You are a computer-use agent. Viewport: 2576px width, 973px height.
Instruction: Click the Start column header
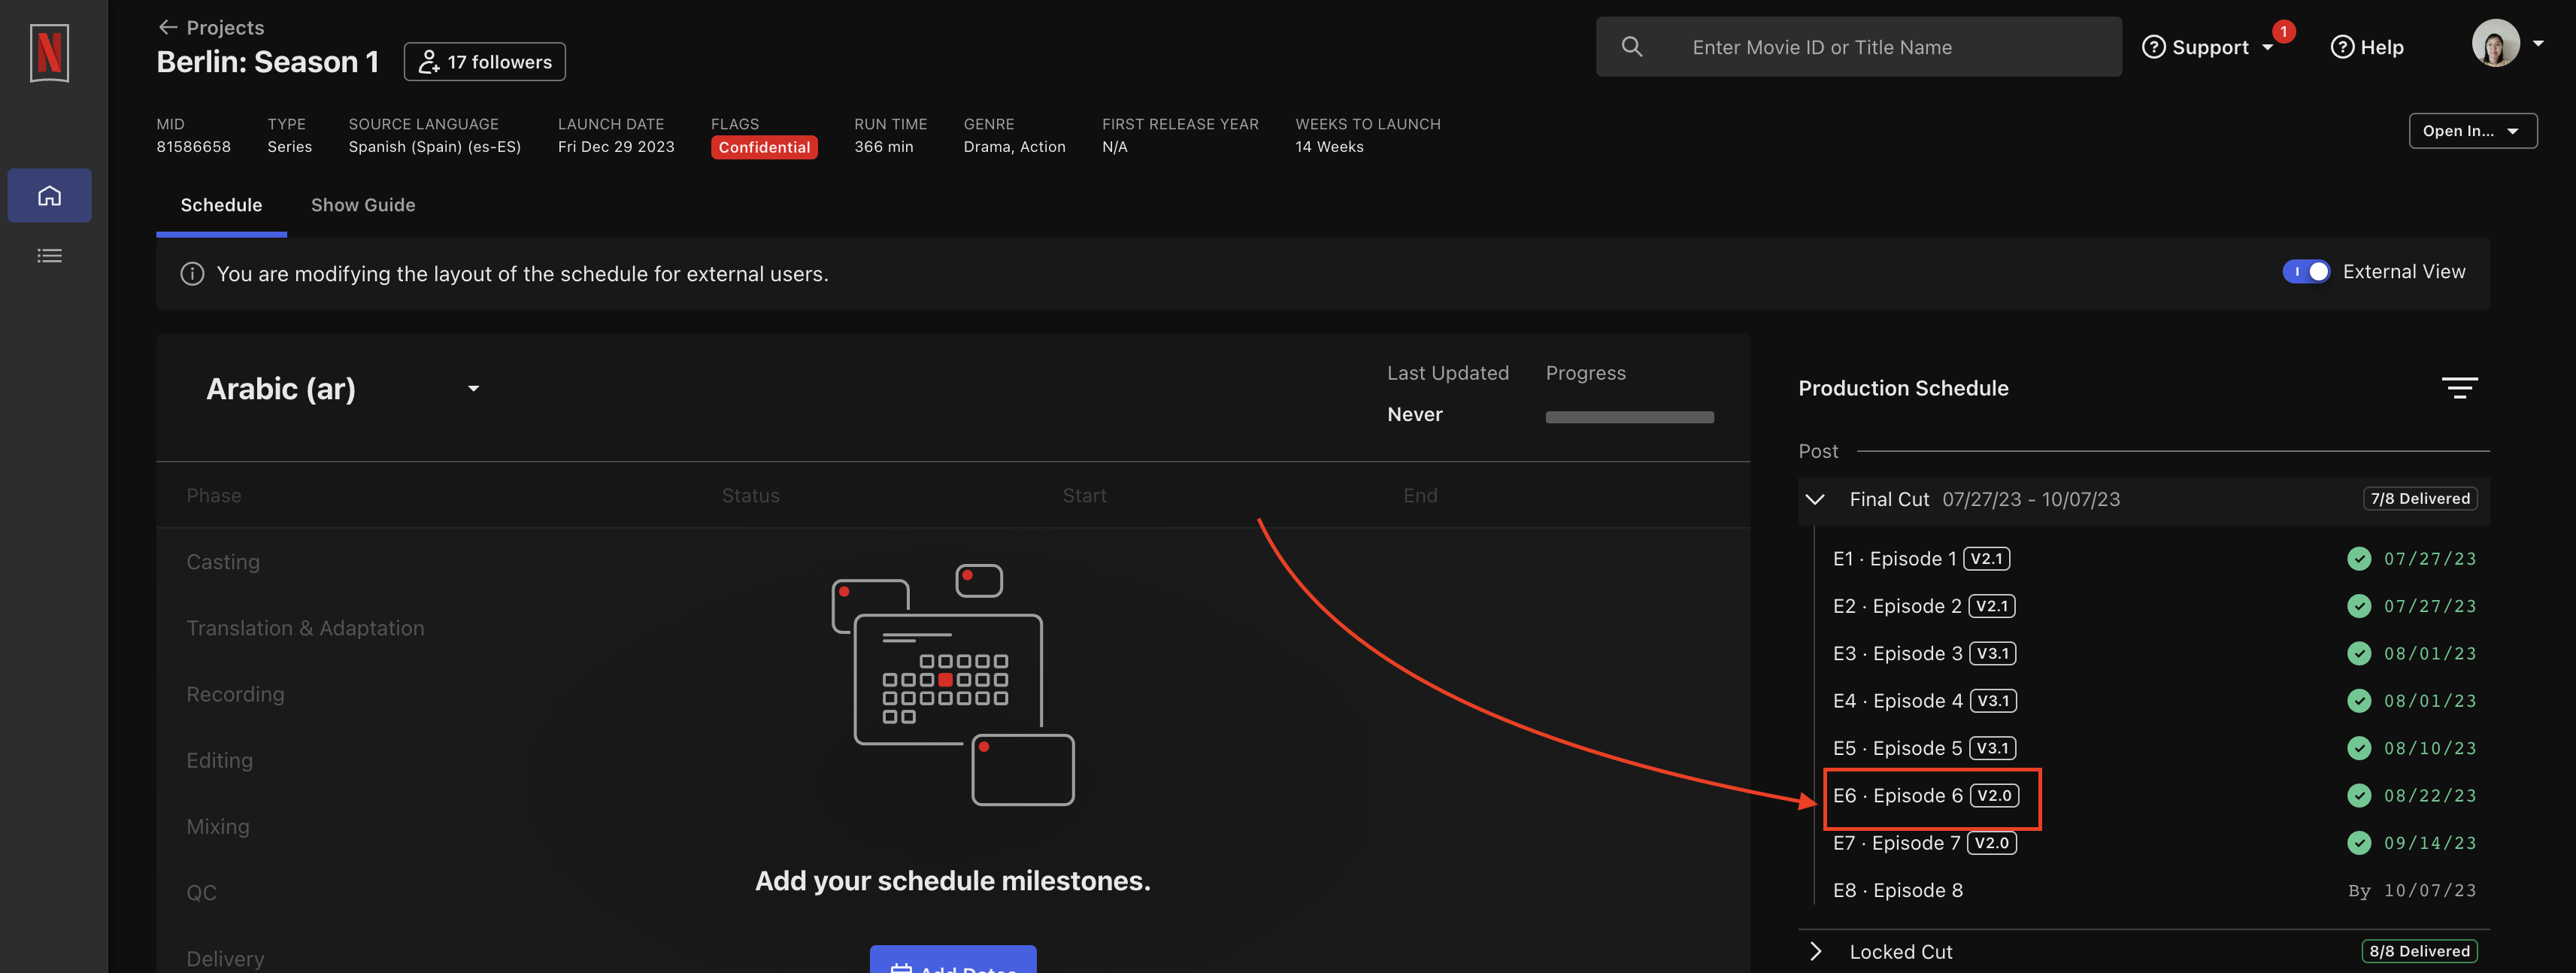pos(1084,496)
